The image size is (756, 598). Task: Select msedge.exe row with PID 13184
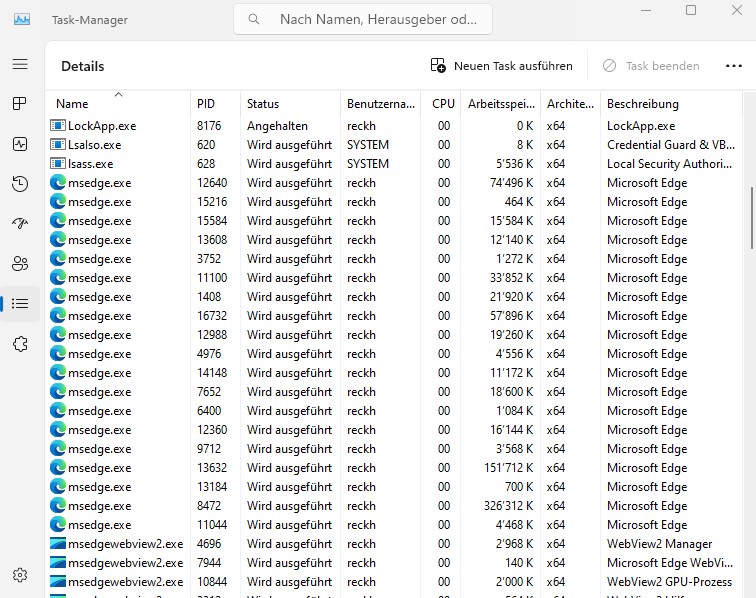click(x=394, y=487)
